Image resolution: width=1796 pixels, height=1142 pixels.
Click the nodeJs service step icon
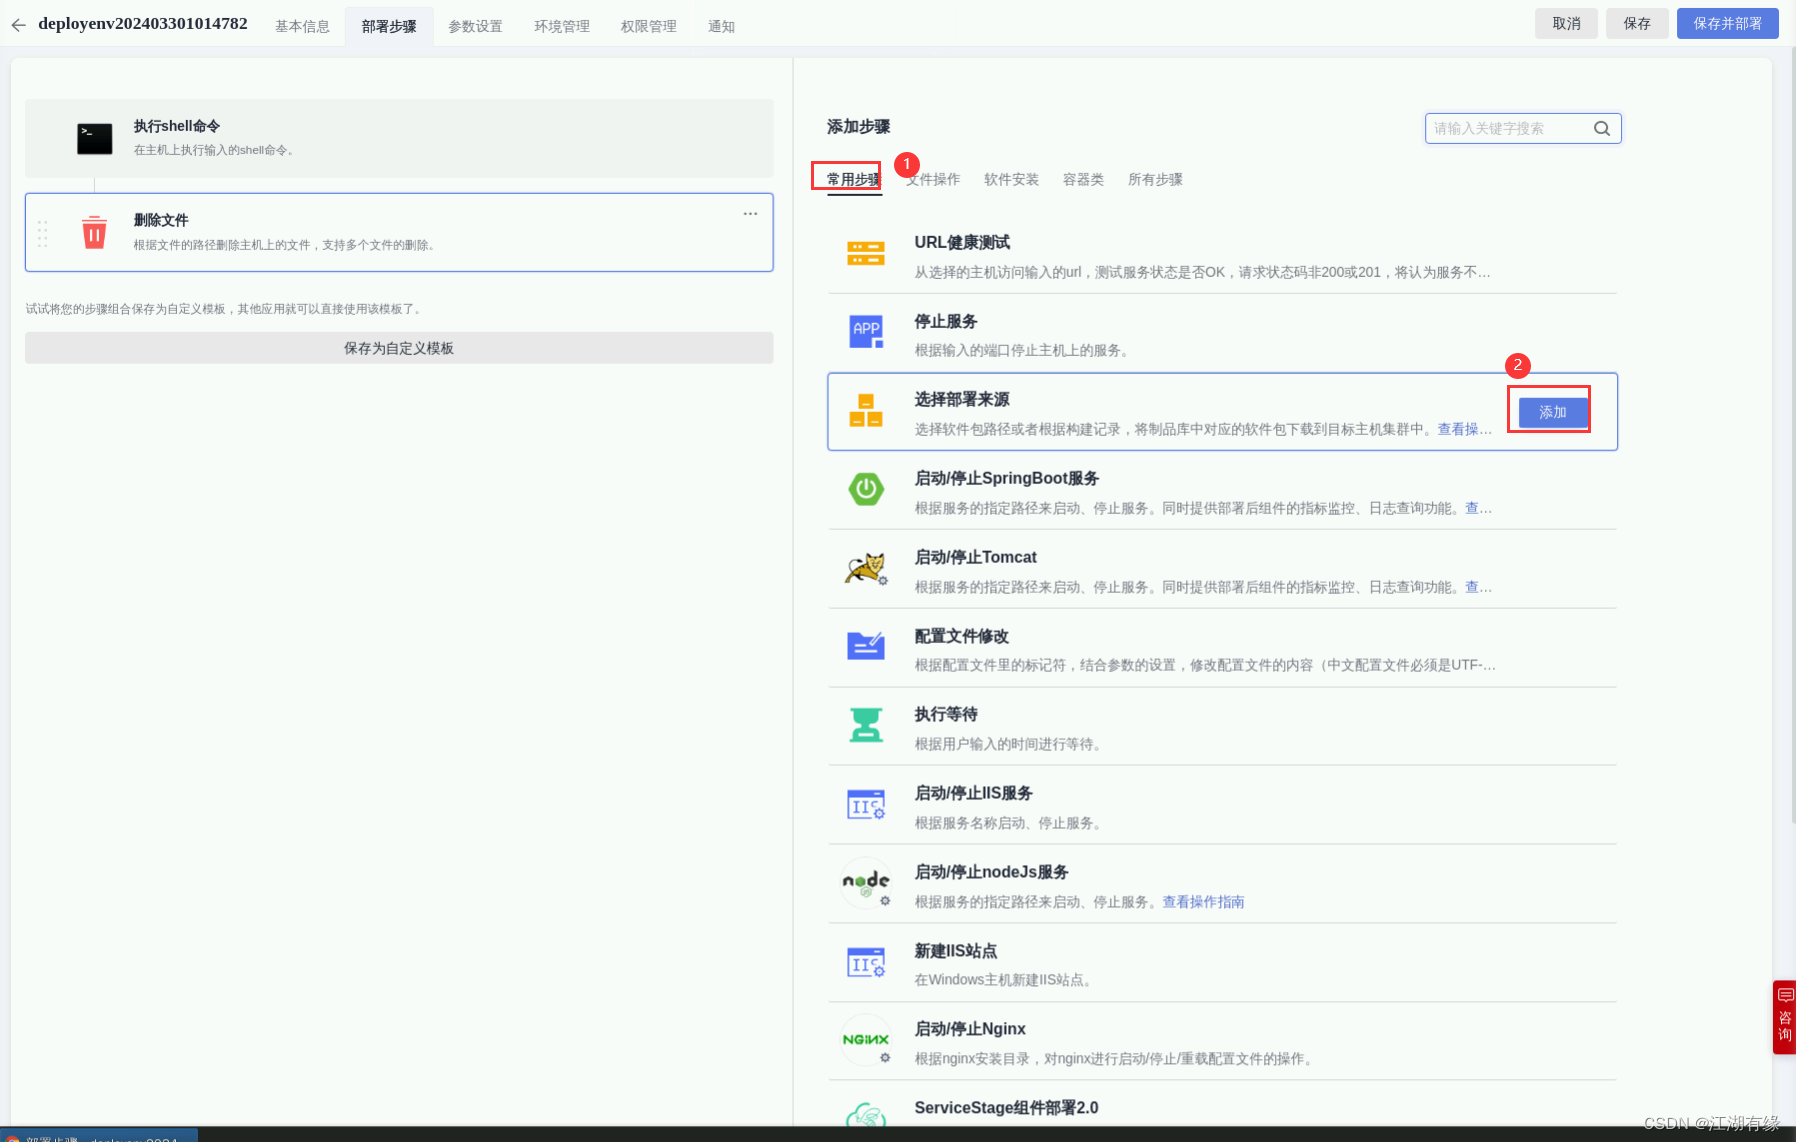click(x=866, y=883)
